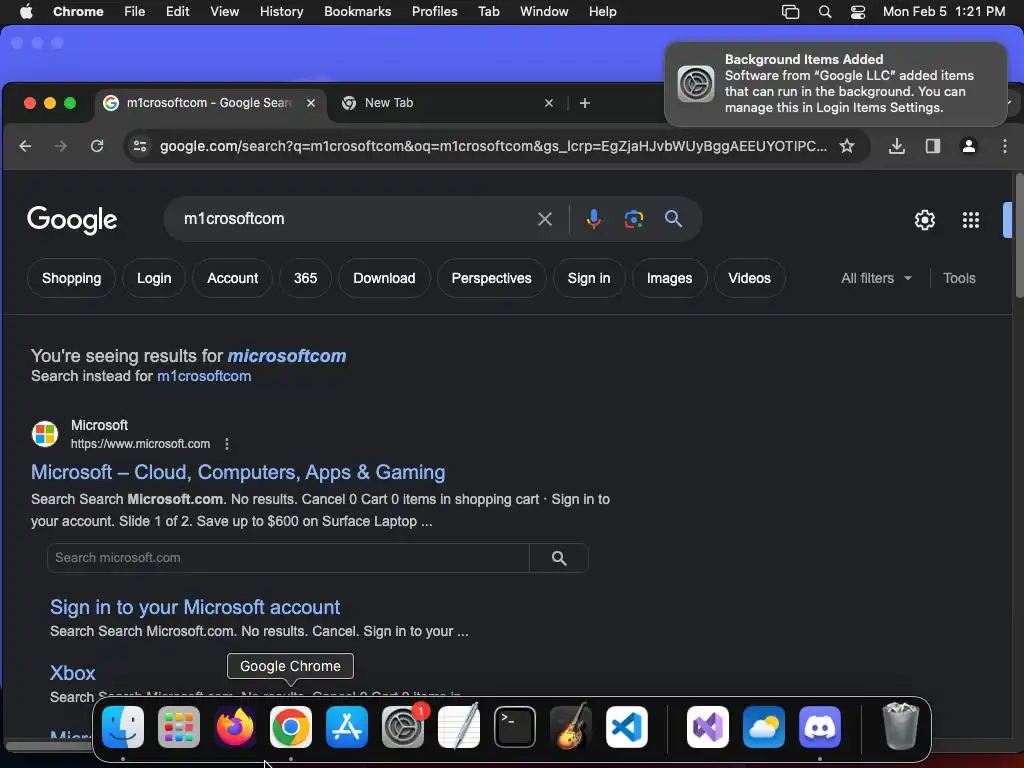The height and width of the screenshot is (768, 1024).
Task: Click the Chrome address bar URL
Action: [x=493, y=146]
